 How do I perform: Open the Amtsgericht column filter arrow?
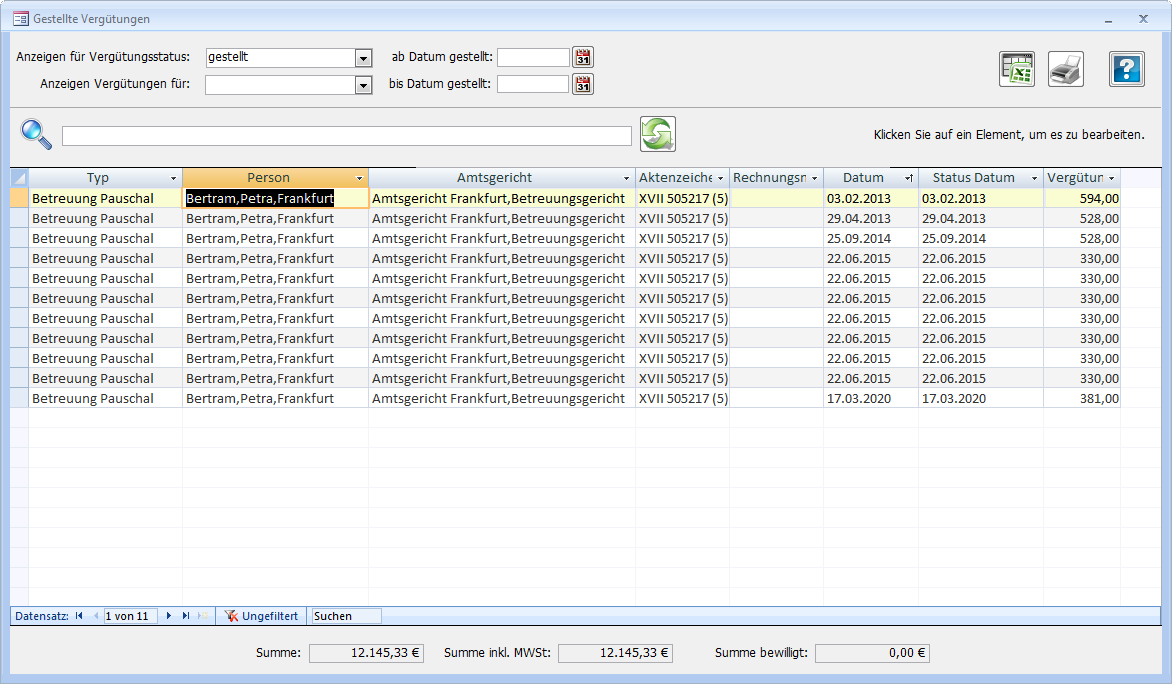pyautogui.click(x=626, y=178)
